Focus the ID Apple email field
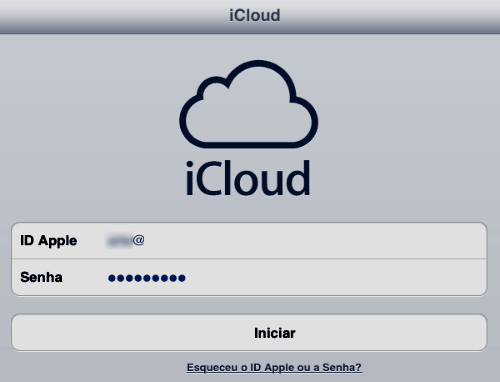500x382 pixels. click(249, 240)
